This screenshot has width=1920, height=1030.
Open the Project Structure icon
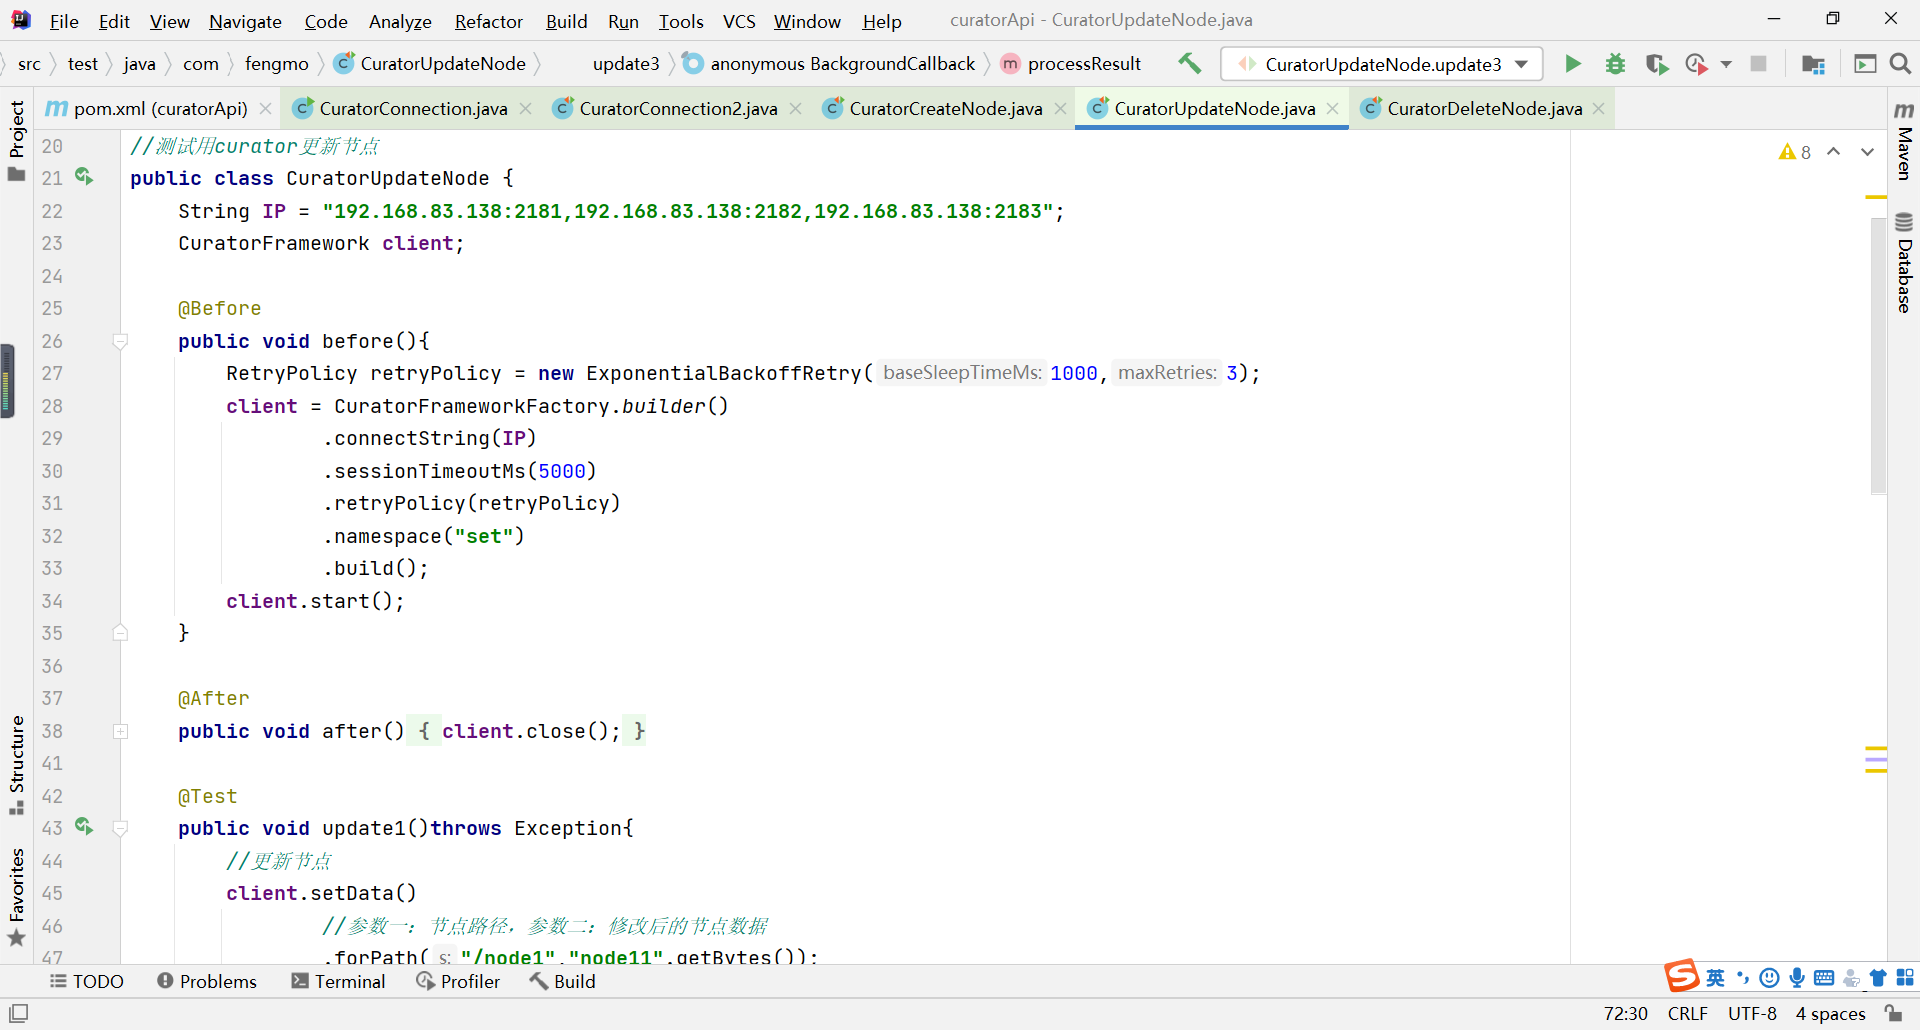(x=1813, y=64)
